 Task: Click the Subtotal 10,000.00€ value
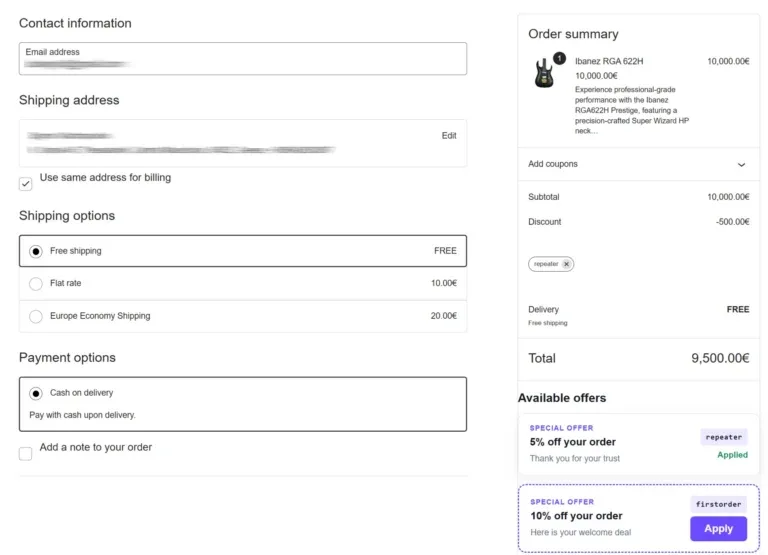(728, 196)
